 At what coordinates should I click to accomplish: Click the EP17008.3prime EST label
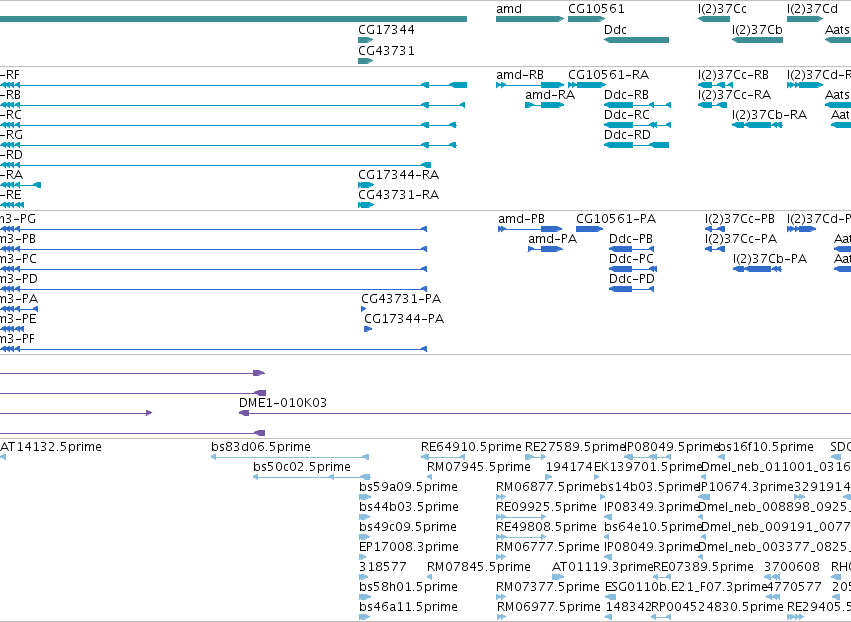(409, 547)
